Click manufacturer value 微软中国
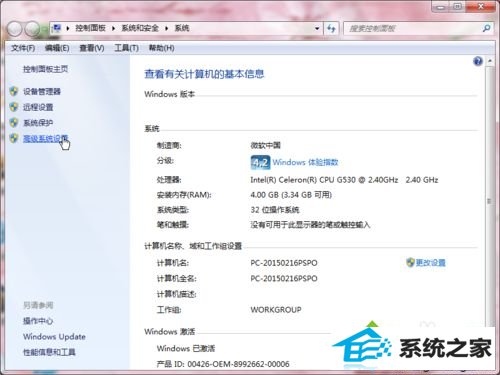The width and height of the screenshot is (500, 375). (x=265, y=145)
